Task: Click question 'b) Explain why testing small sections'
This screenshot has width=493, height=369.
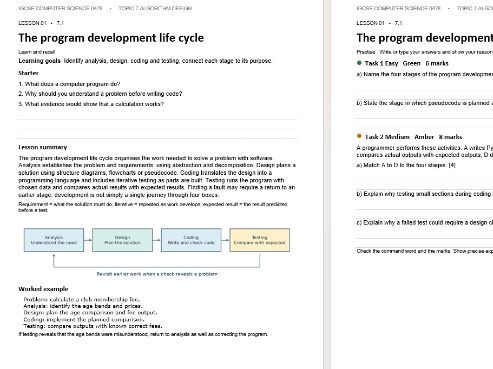Action: [x=425, y=194]
